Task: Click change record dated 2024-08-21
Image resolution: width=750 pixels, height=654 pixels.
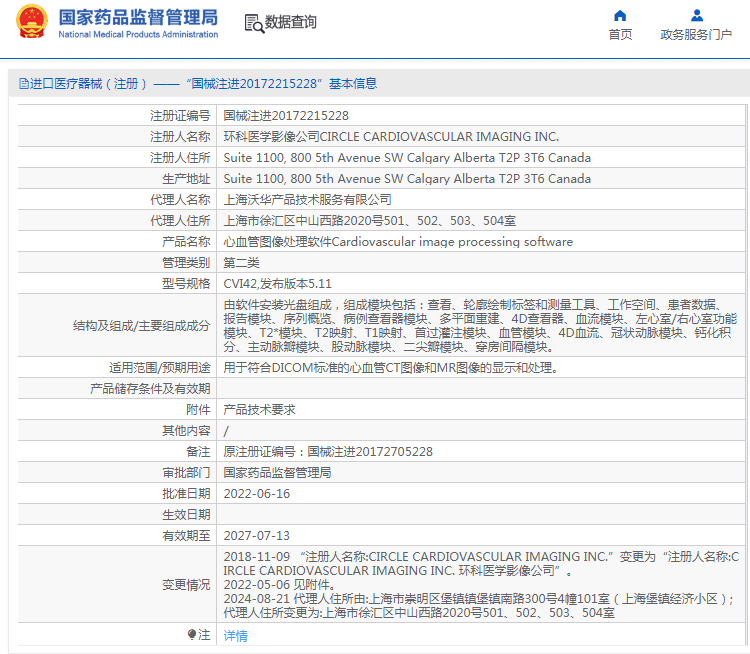Action: pyautogui.click(x=479, y=606)
